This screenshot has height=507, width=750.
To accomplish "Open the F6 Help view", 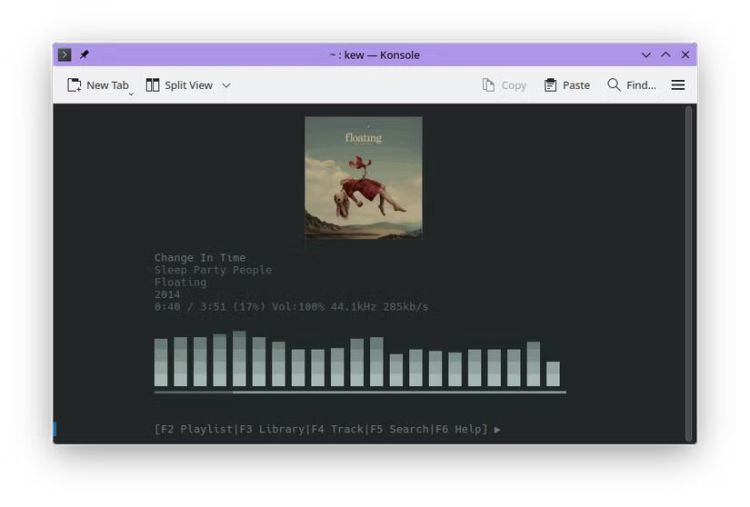I will [460, 429].
